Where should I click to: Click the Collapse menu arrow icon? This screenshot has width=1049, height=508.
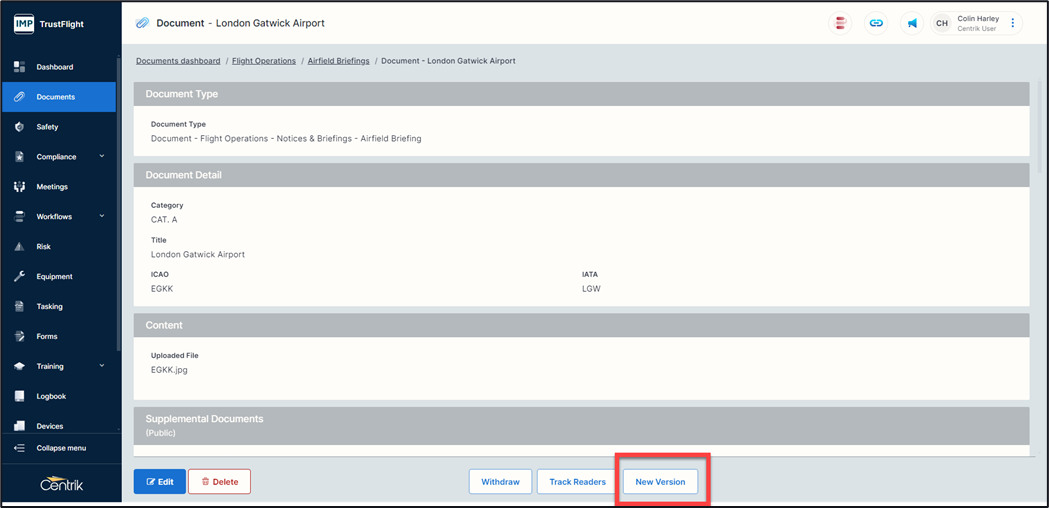pyautogui.click(x=19, y=448)
